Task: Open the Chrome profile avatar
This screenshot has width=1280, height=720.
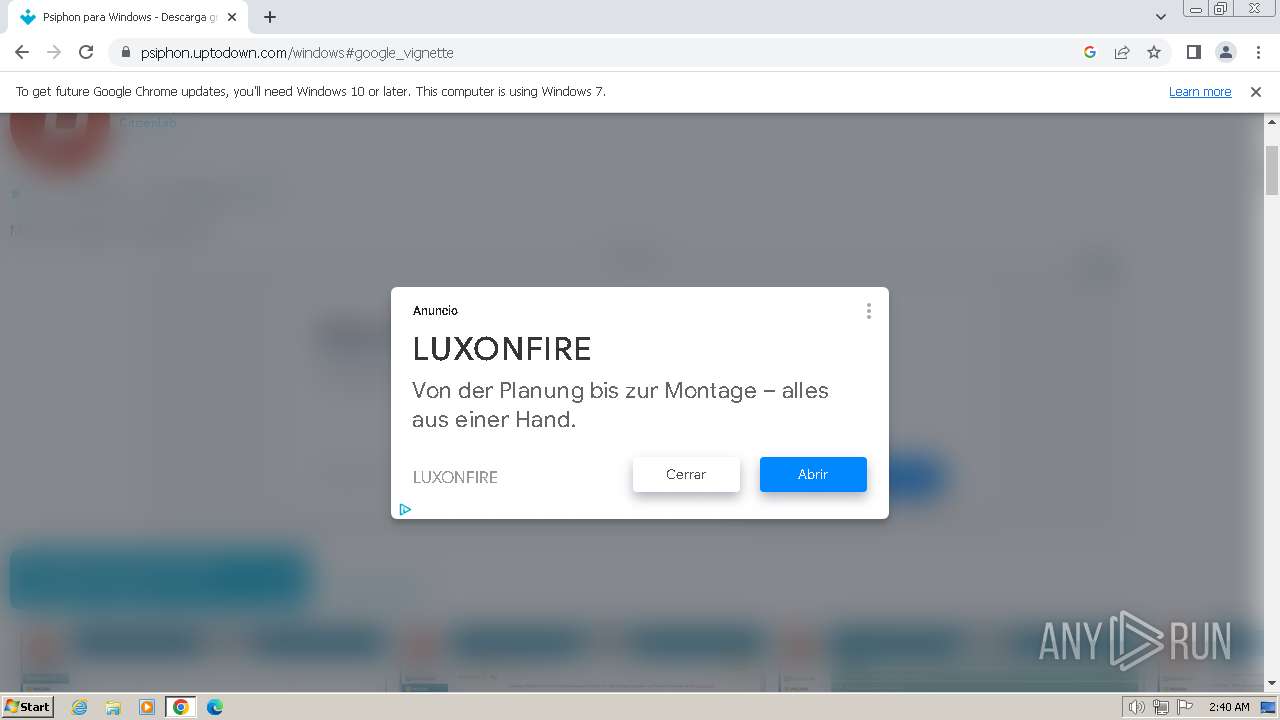Action: coord(1226,52)
